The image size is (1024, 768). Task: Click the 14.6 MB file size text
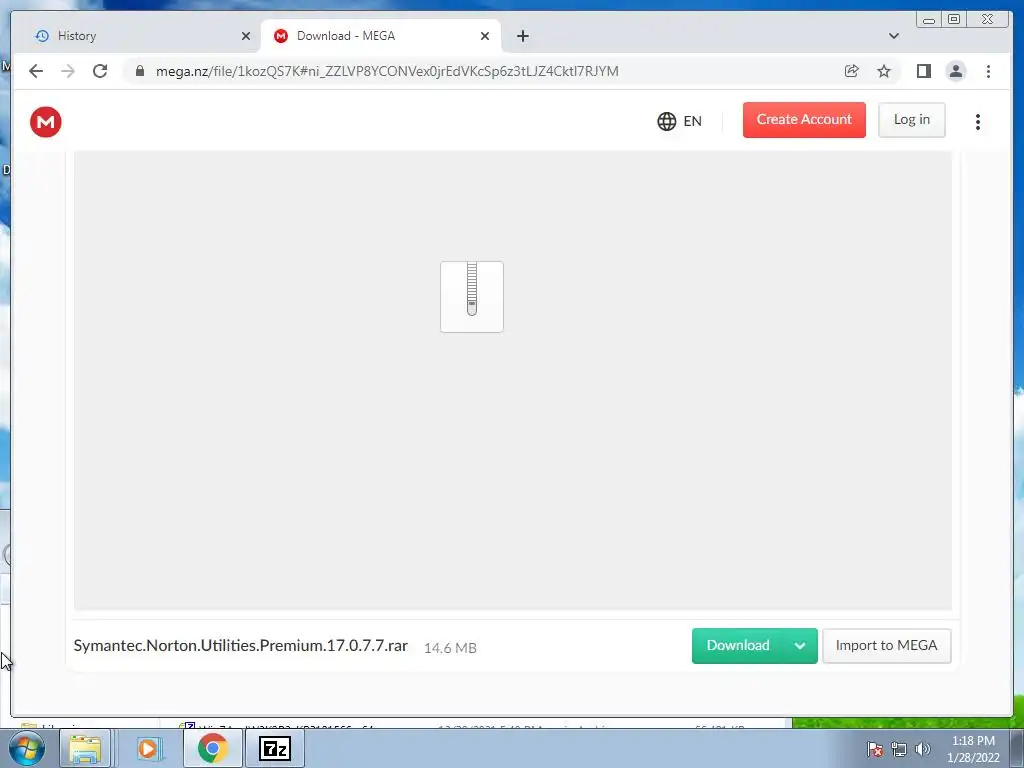tap(450, 648)
